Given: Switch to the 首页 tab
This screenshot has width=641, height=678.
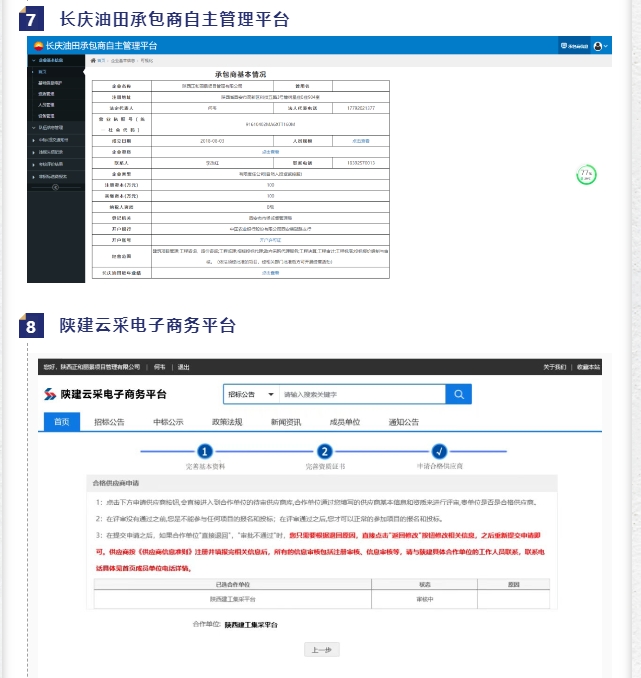Looking at the screenshot, I should (62, 422).
